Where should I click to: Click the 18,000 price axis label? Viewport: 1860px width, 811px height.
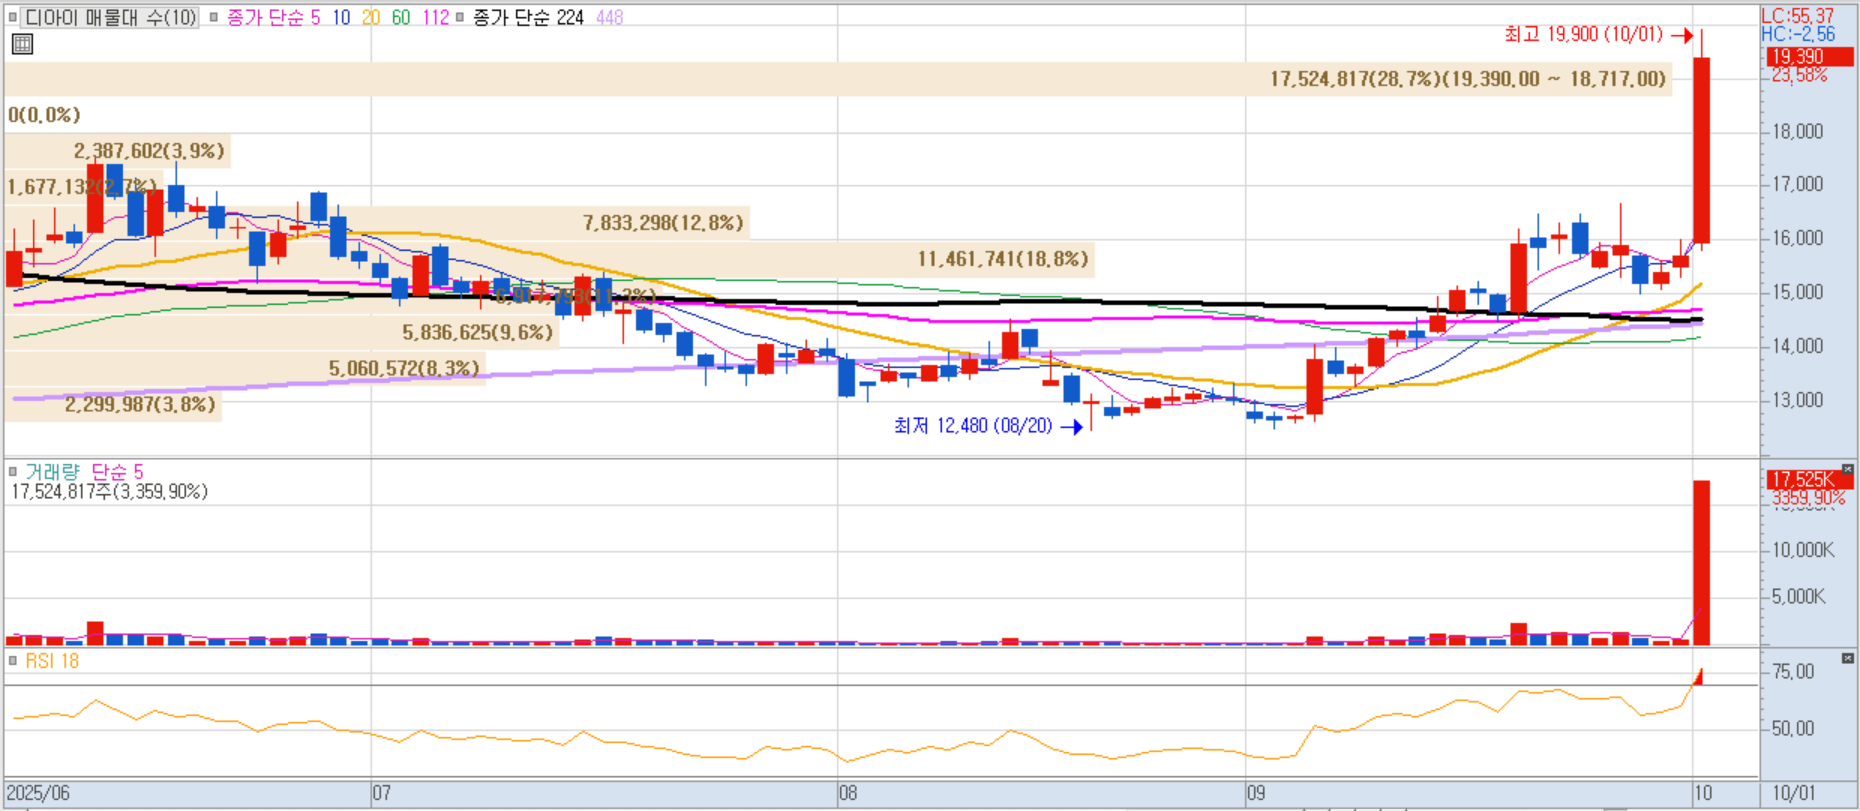click(1797, 131)
